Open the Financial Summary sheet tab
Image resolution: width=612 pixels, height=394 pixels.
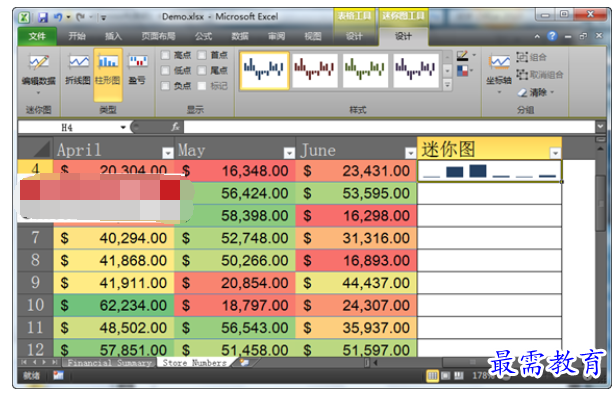point(109,363)
